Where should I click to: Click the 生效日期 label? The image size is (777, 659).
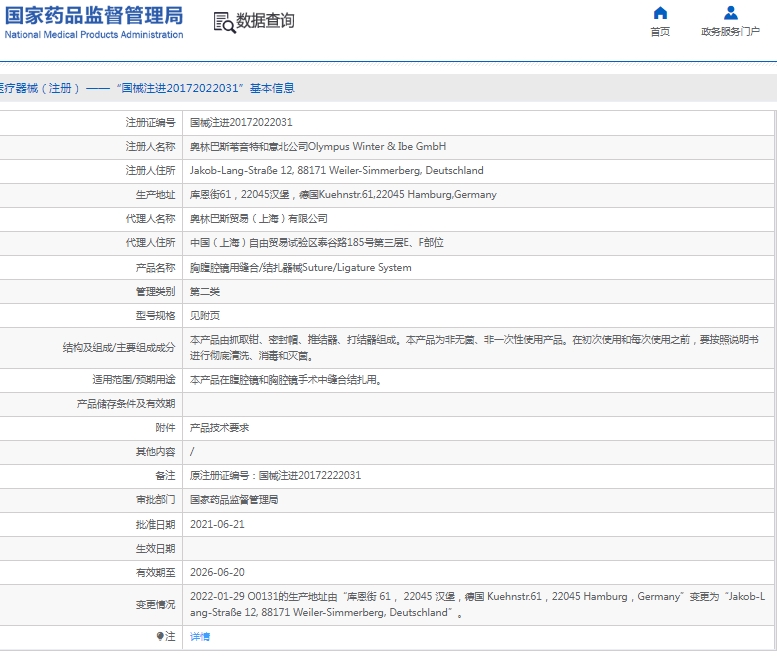click(155, 549)
